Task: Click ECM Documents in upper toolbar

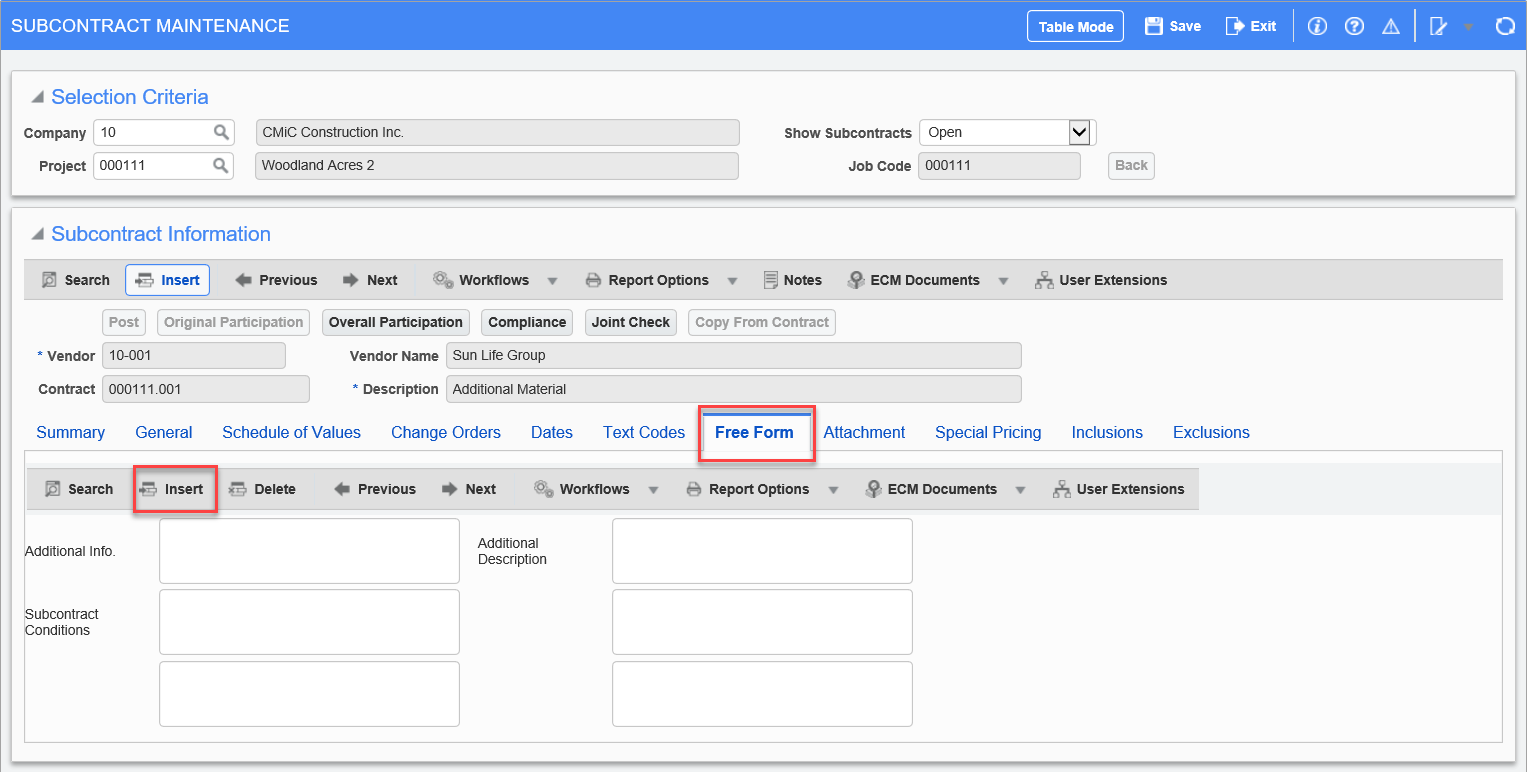Action: (913, 280)
